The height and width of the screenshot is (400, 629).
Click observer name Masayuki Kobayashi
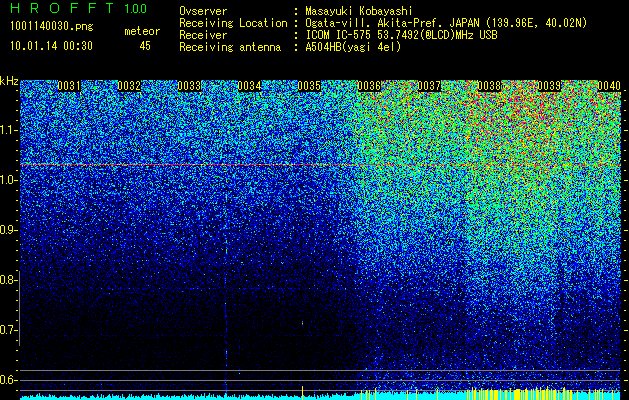[x=359, y=11]
